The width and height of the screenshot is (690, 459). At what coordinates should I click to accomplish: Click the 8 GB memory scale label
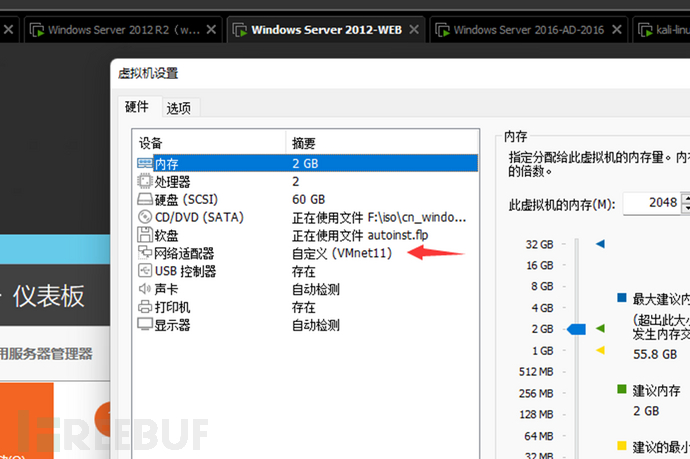(x=542, y=286)
